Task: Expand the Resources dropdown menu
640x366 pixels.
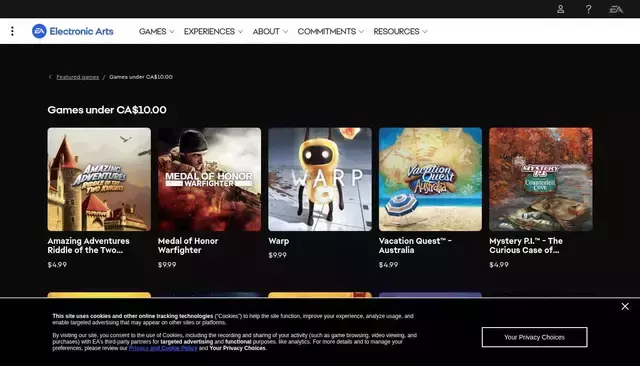Action: pos(400,31)
